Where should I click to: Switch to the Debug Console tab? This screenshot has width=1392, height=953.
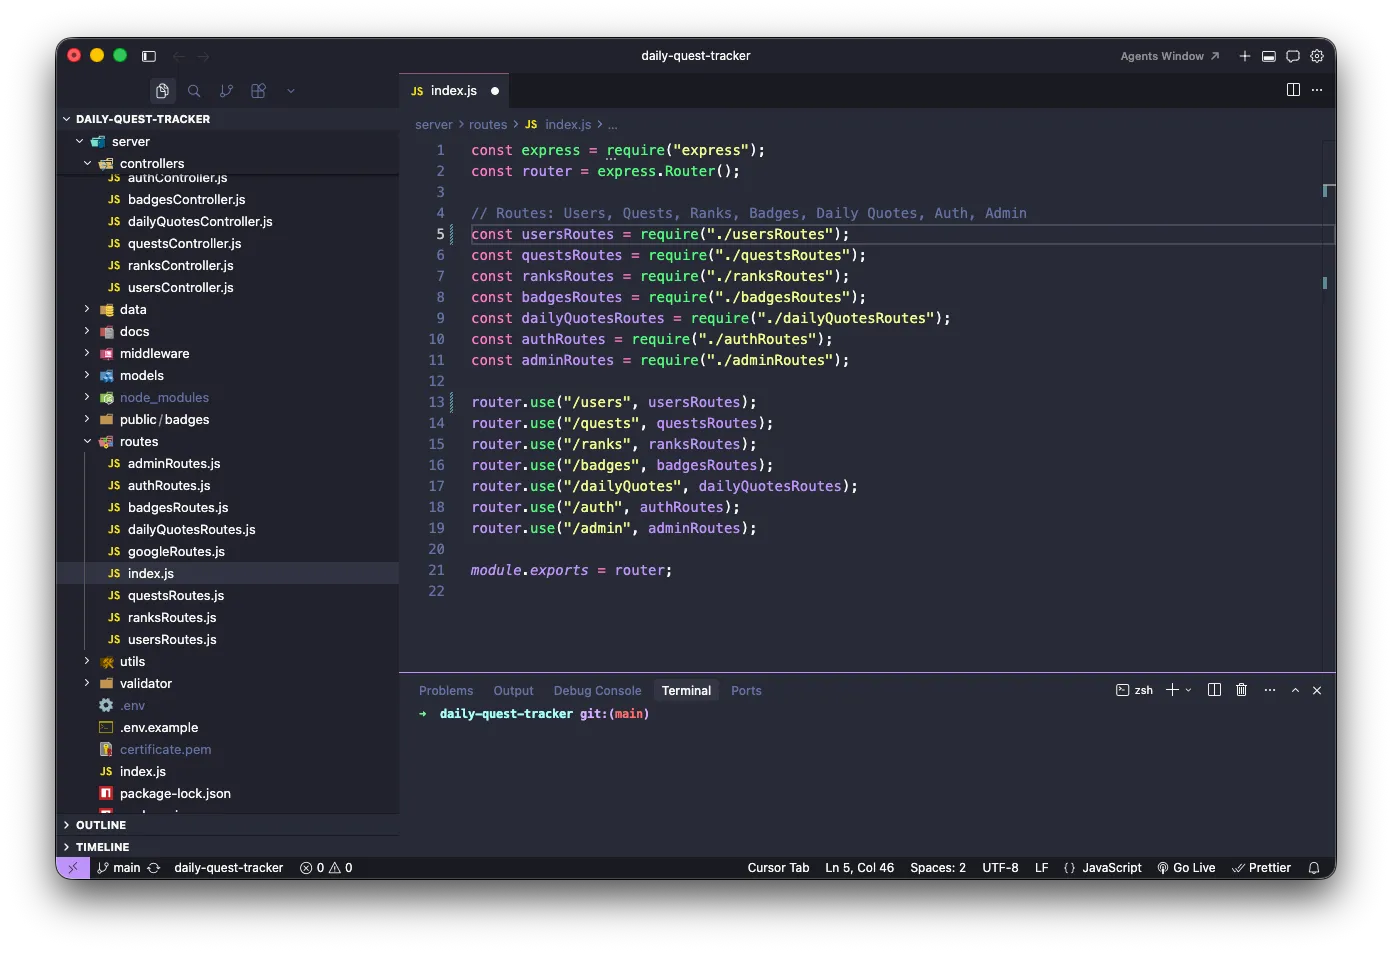coord(597,690)
